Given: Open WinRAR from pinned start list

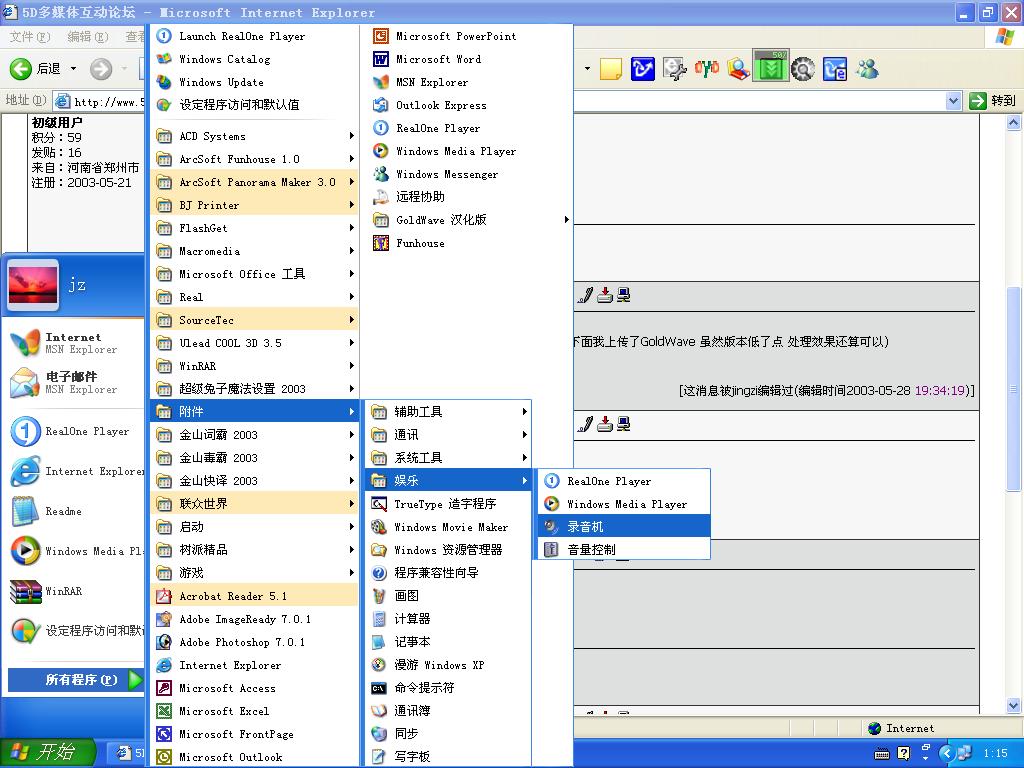Looking at the screenshot, I should click(x=76, y=591).
